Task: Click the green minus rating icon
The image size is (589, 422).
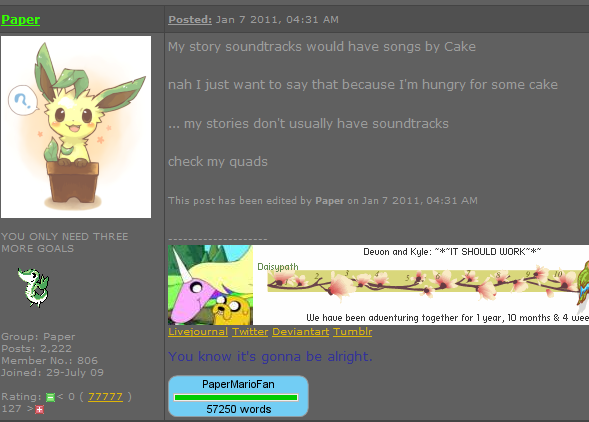Action: [x=50, y=397]
